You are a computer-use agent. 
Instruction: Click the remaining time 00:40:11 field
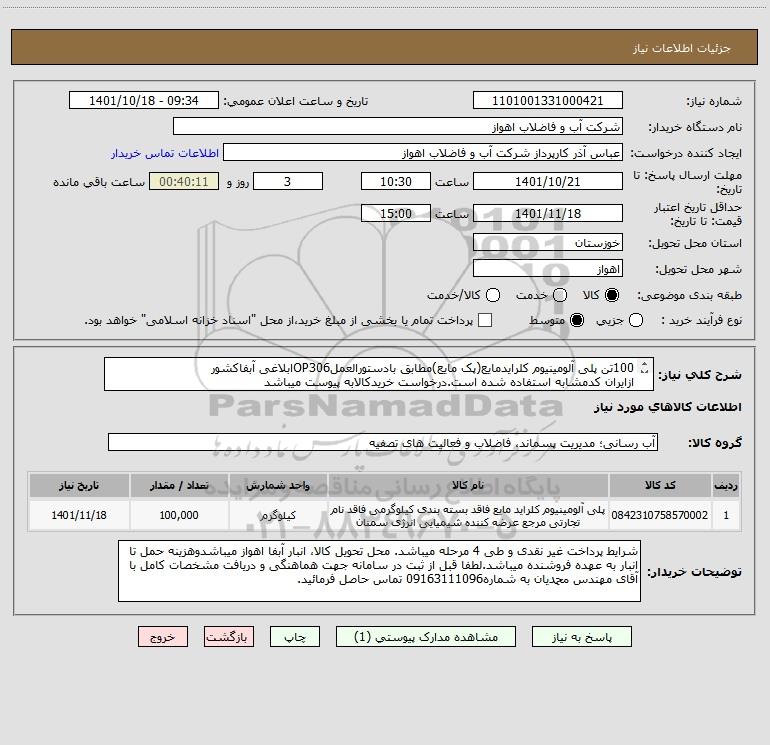(x=184, y=181)
